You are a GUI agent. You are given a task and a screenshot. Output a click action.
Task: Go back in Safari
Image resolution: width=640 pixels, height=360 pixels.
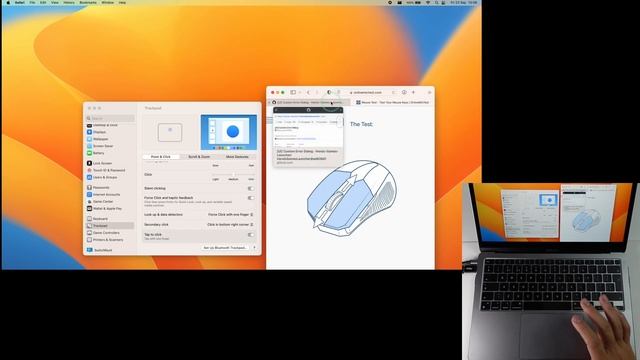click(x=308, y=92)
